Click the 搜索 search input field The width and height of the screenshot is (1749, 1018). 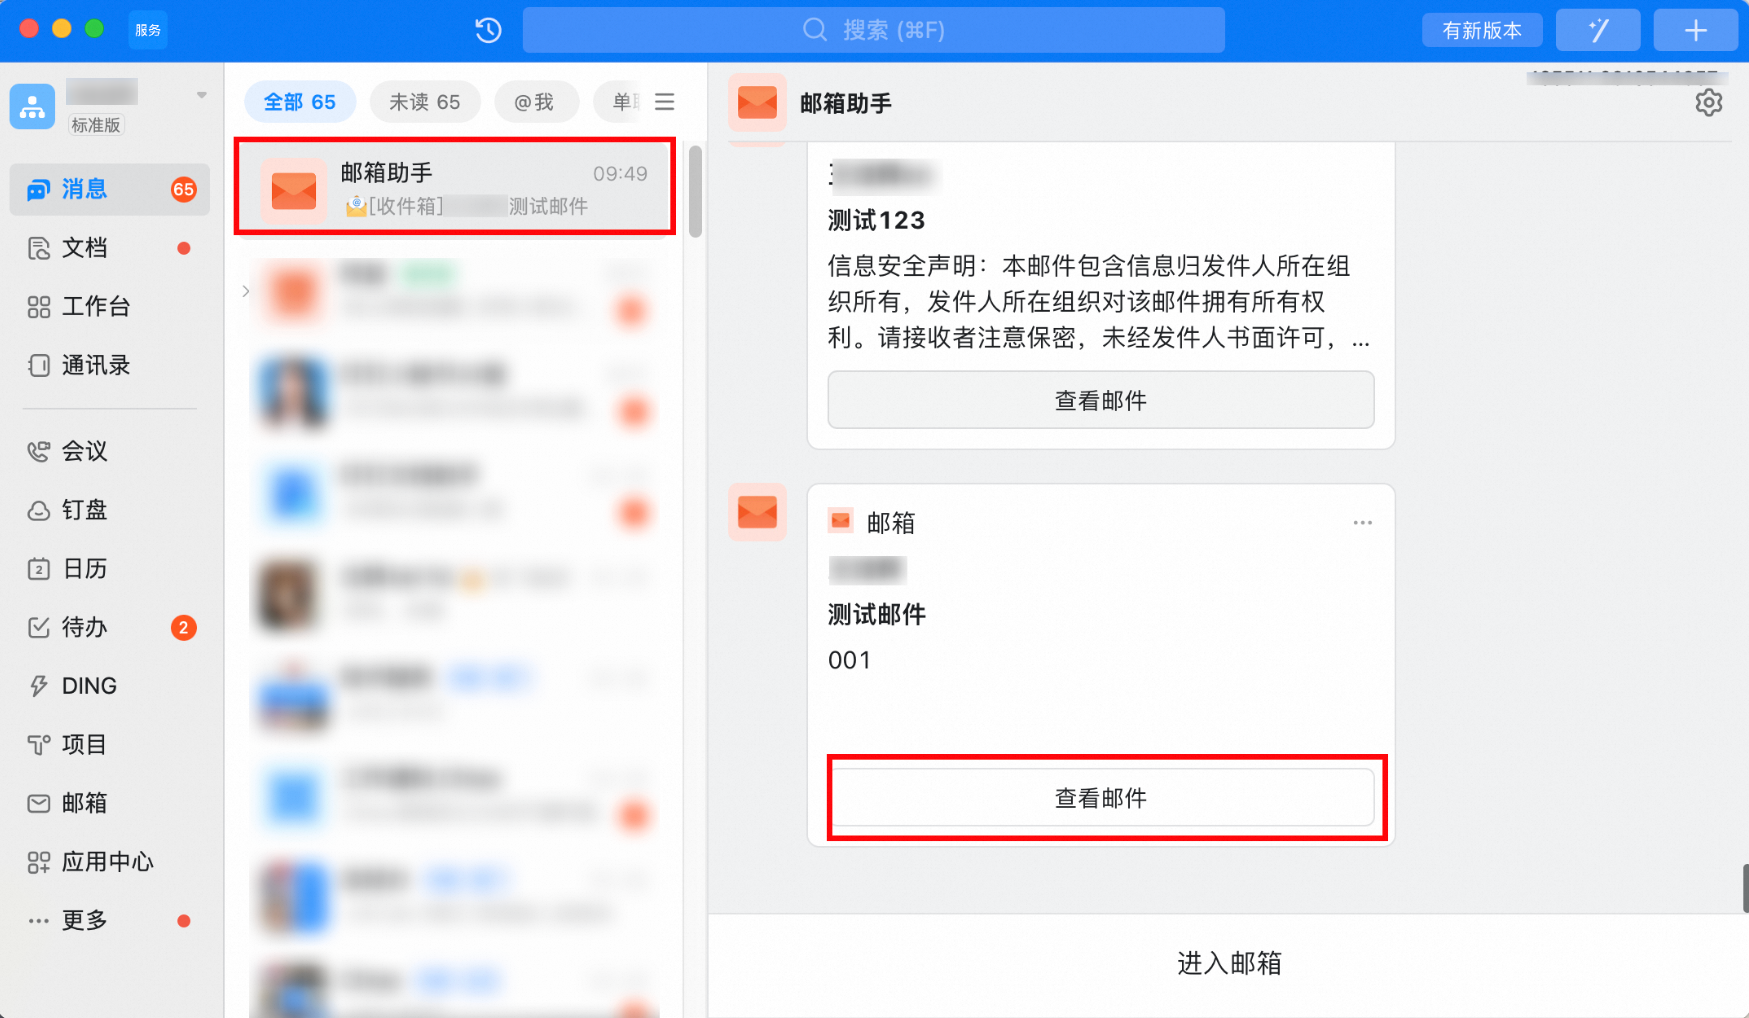[873, 30]
